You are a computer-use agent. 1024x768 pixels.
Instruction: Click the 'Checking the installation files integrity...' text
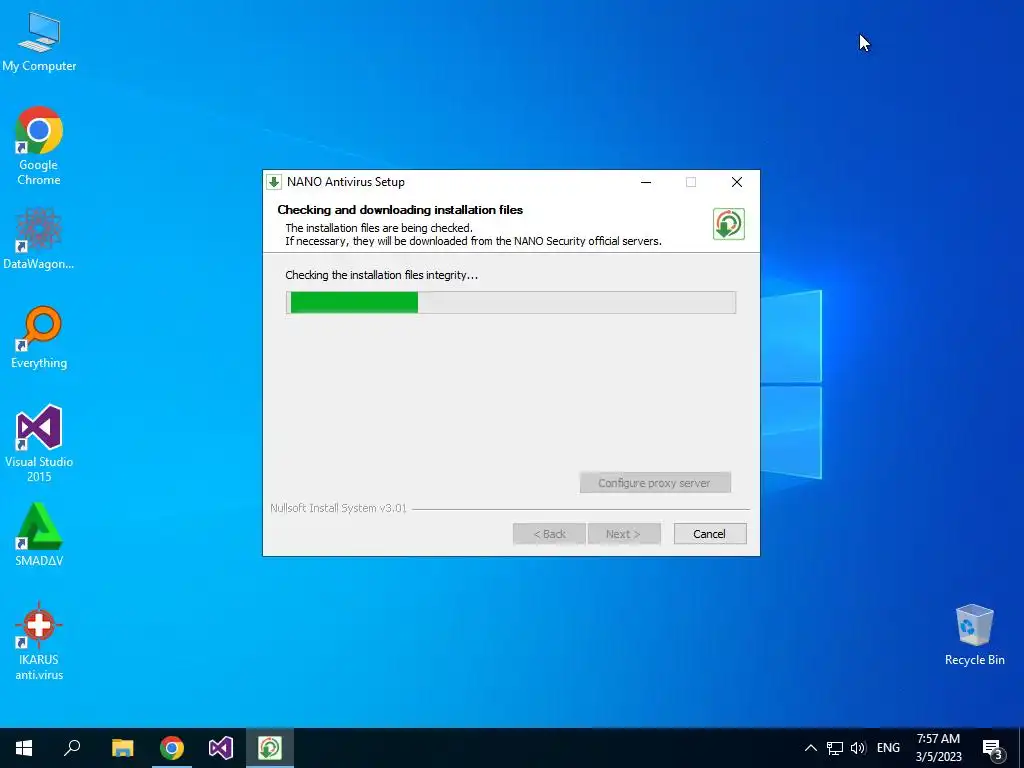pos(381,275)
